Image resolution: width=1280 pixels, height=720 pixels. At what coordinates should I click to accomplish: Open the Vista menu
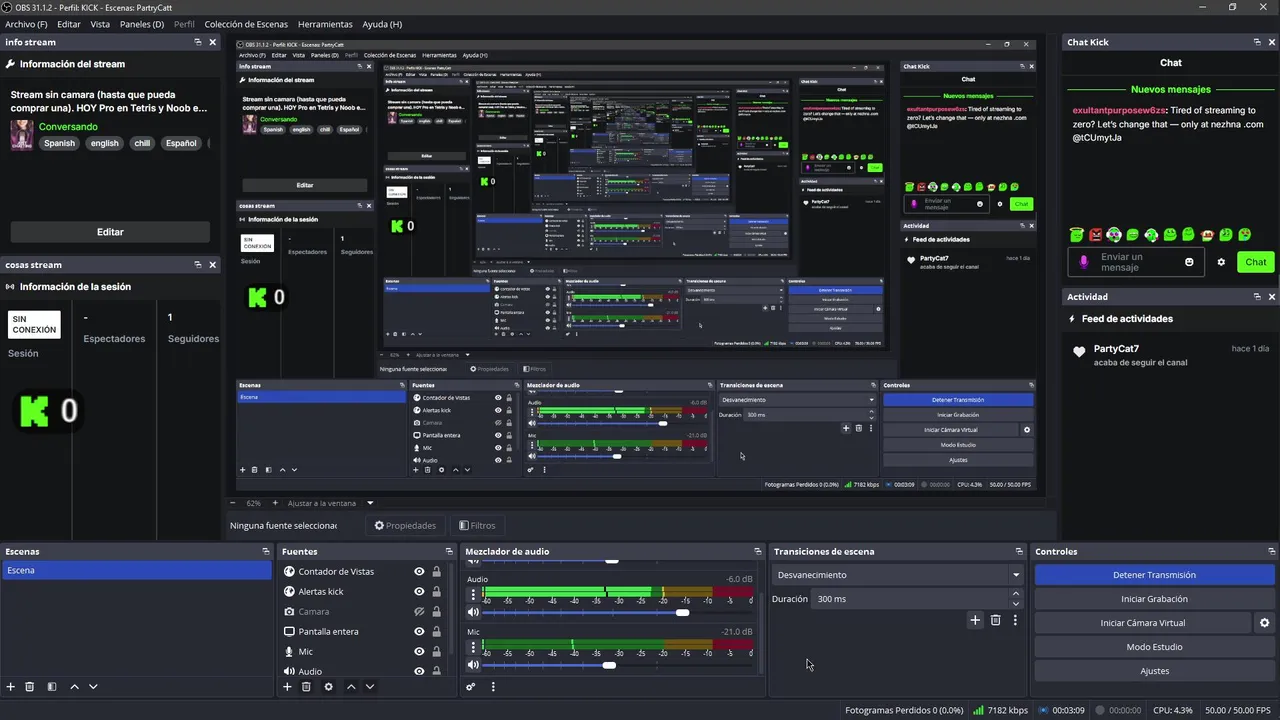tap(100, 24)
